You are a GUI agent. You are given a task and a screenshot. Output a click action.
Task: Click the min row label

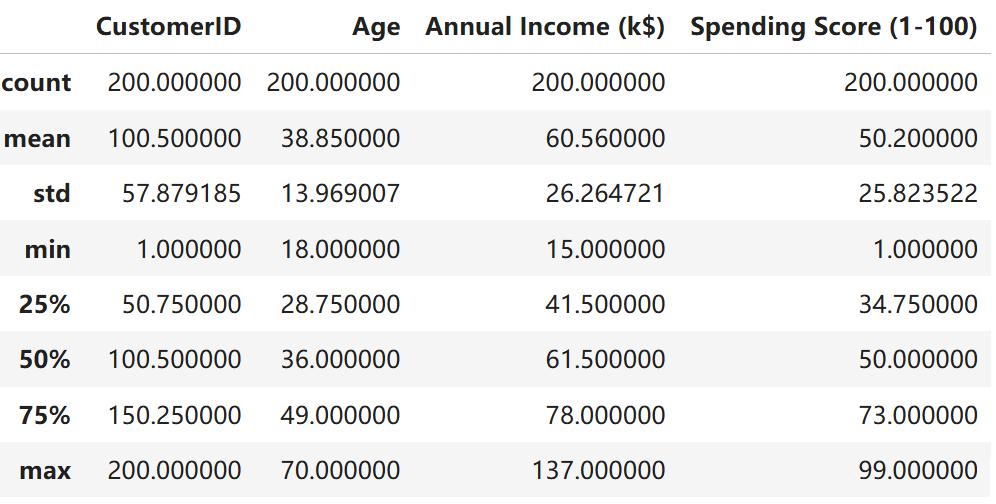pos(48,249)
